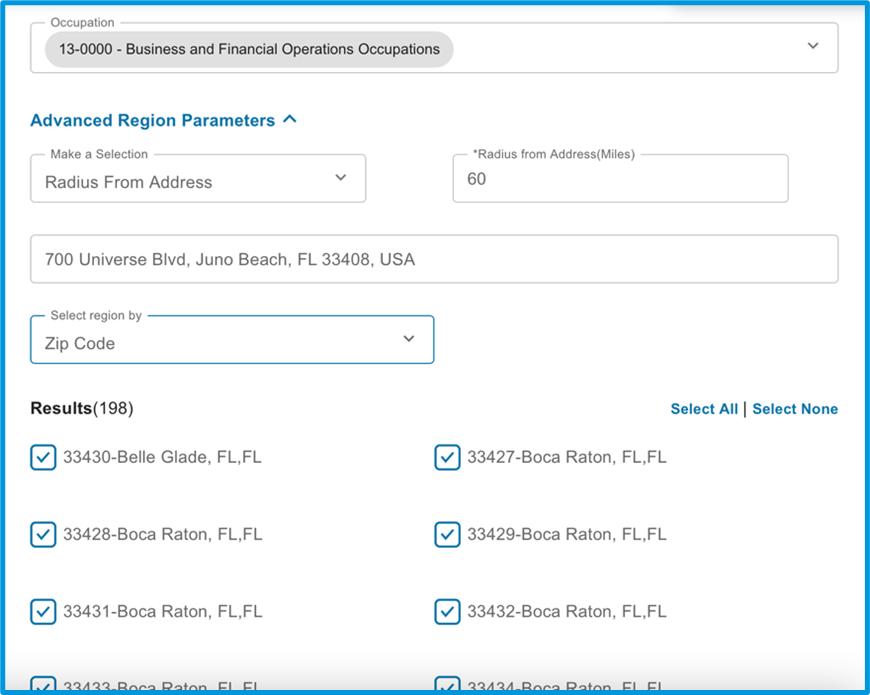Click the Business and Financial Operations Occupations chip
This screenshot has width=870, height=695.
point(249,49)
